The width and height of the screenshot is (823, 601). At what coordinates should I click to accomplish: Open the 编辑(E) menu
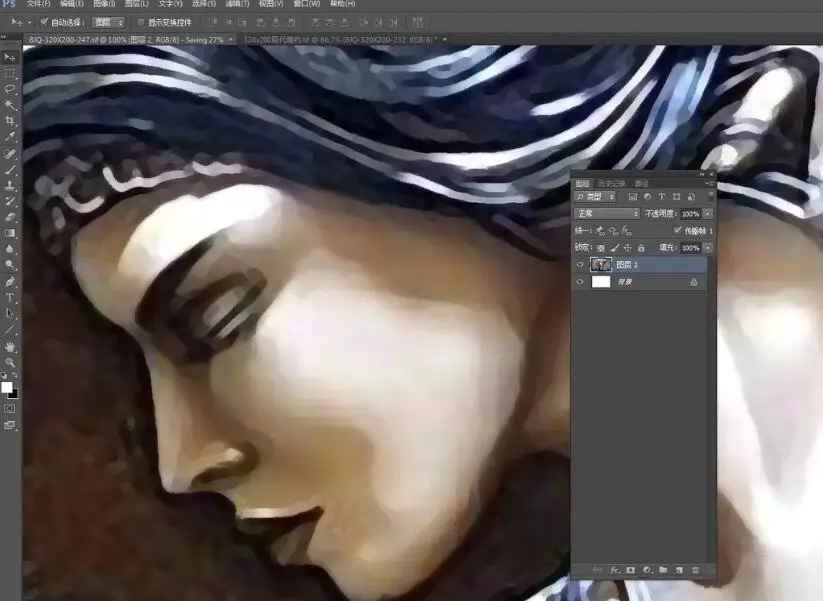pos(72,4)
